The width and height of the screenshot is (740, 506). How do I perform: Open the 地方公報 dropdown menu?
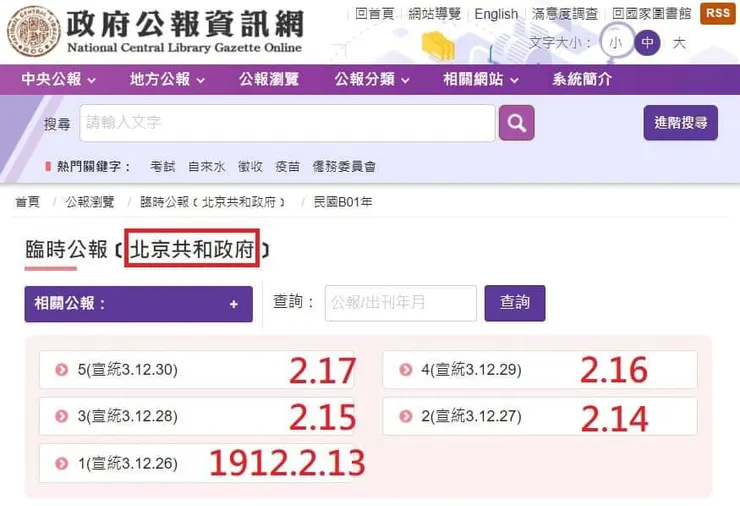(167, 79)
